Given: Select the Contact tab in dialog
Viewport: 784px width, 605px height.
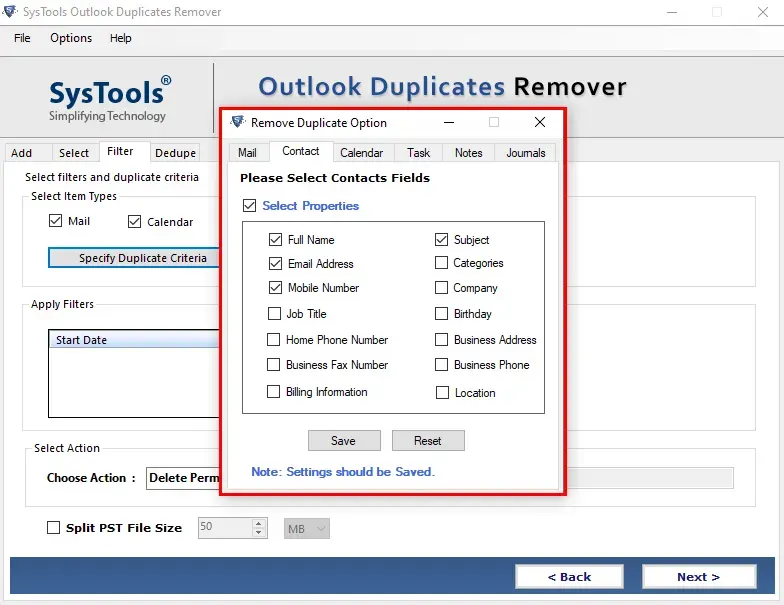Looking at the screenshot, I should coord(300,151).
